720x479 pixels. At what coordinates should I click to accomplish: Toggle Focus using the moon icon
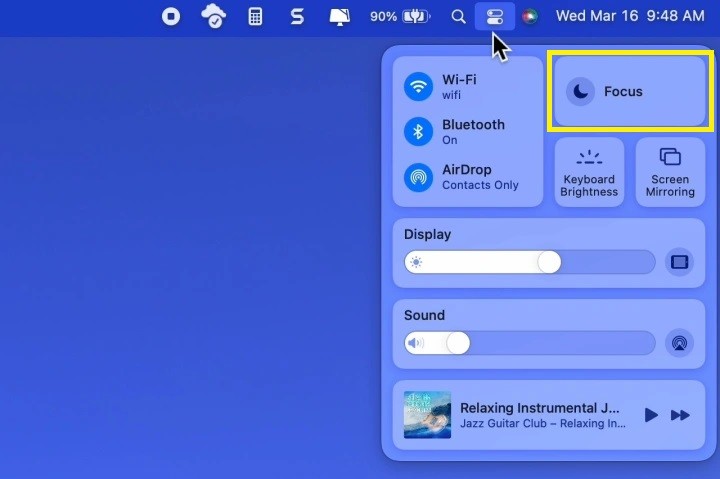(x=580, y=91)
